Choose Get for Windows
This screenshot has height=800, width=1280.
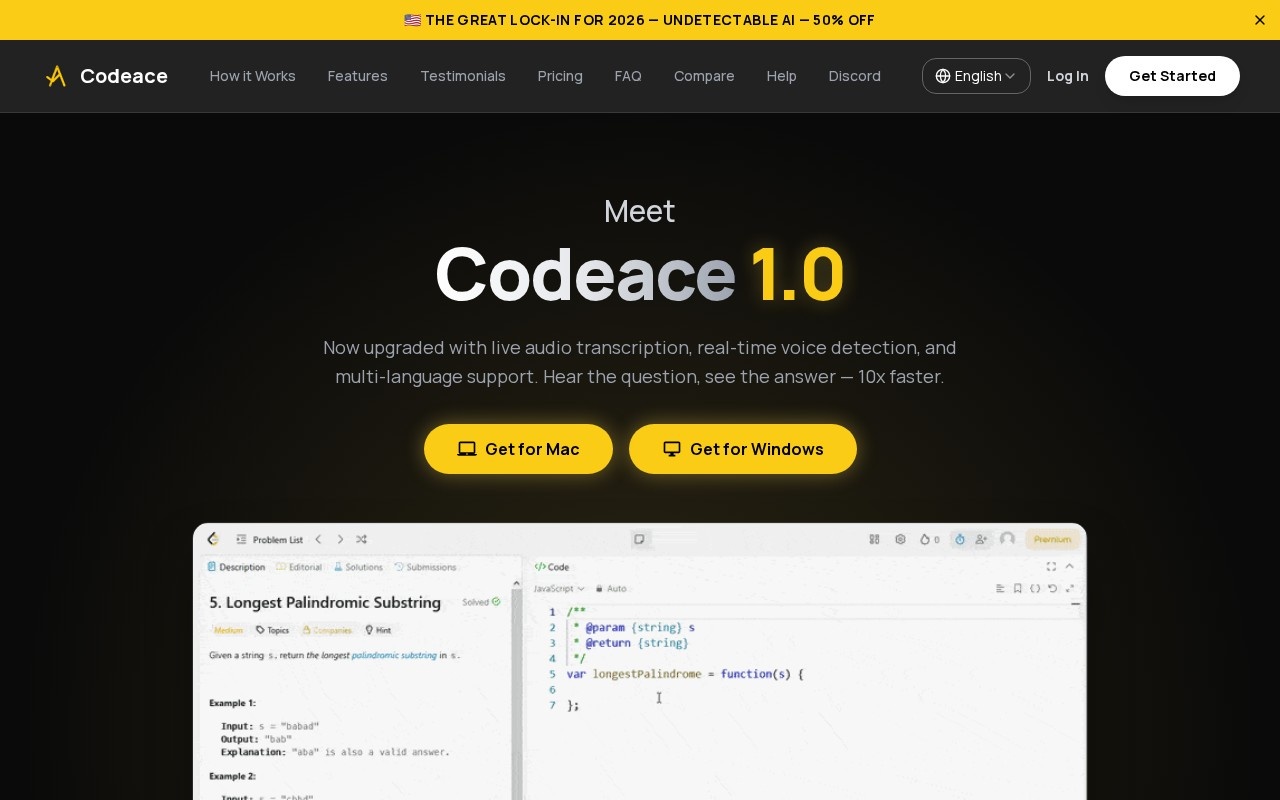[743, 449]
